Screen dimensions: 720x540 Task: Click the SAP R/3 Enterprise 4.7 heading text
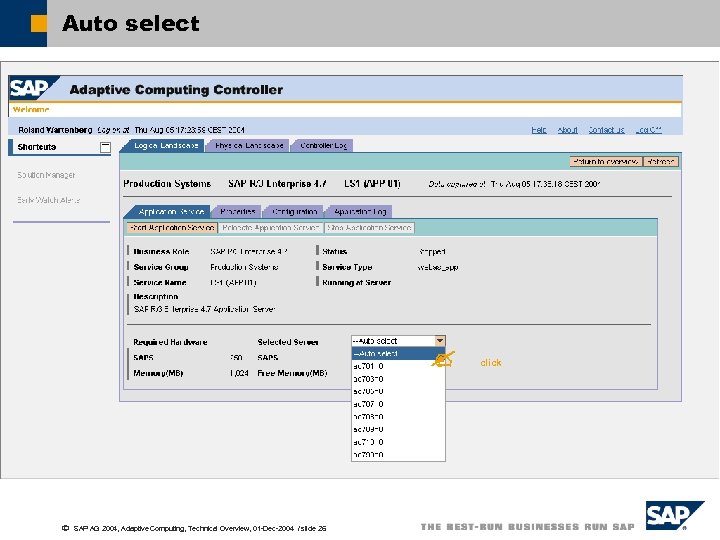(x=277, y=184)
